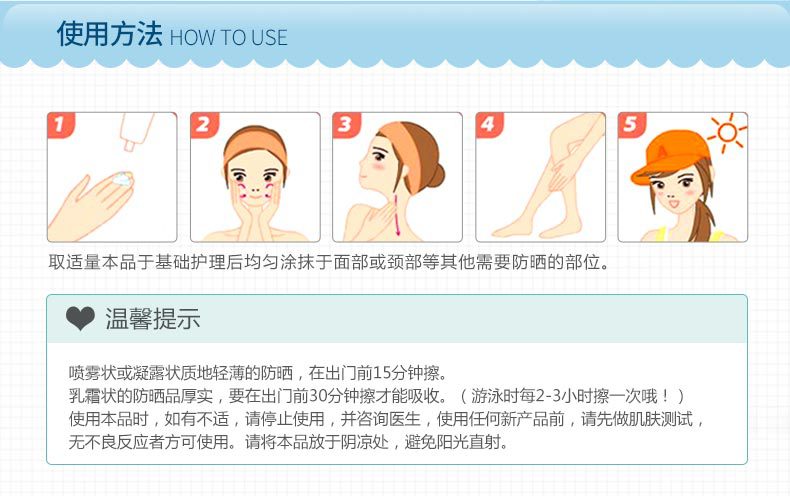Click the red number 5 badge
This screenshot has height=496, width=790.
(x=631, y=125)
